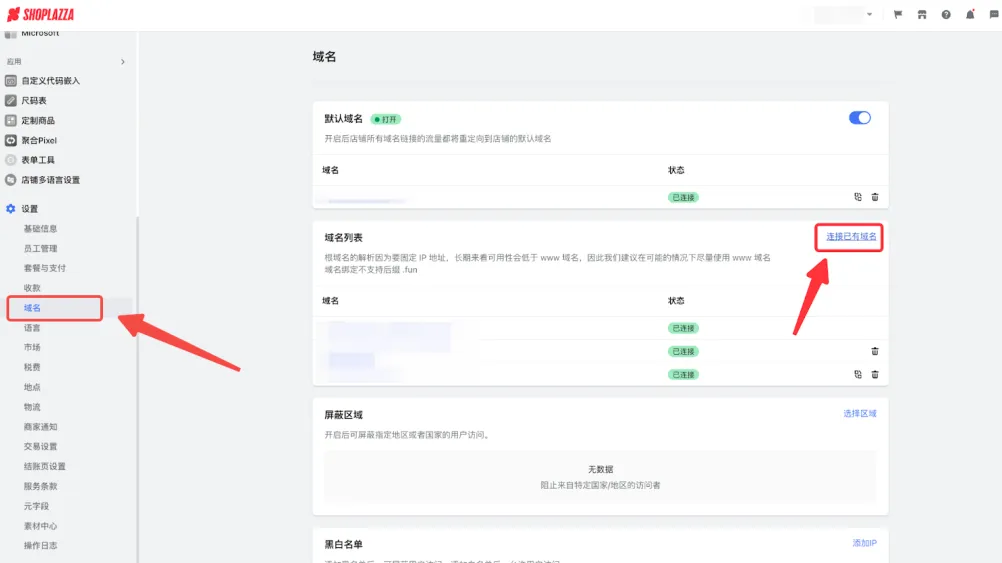This screenshot has height=563, width=1002.
Task: Open the 尺码表 app label
Action: [x=34, y=100]
